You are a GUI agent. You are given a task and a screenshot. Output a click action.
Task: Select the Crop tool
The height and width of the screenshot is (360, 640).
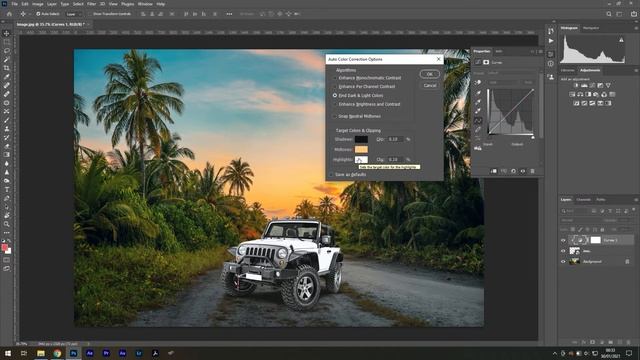pyautogui.click(x=7, y=68)
